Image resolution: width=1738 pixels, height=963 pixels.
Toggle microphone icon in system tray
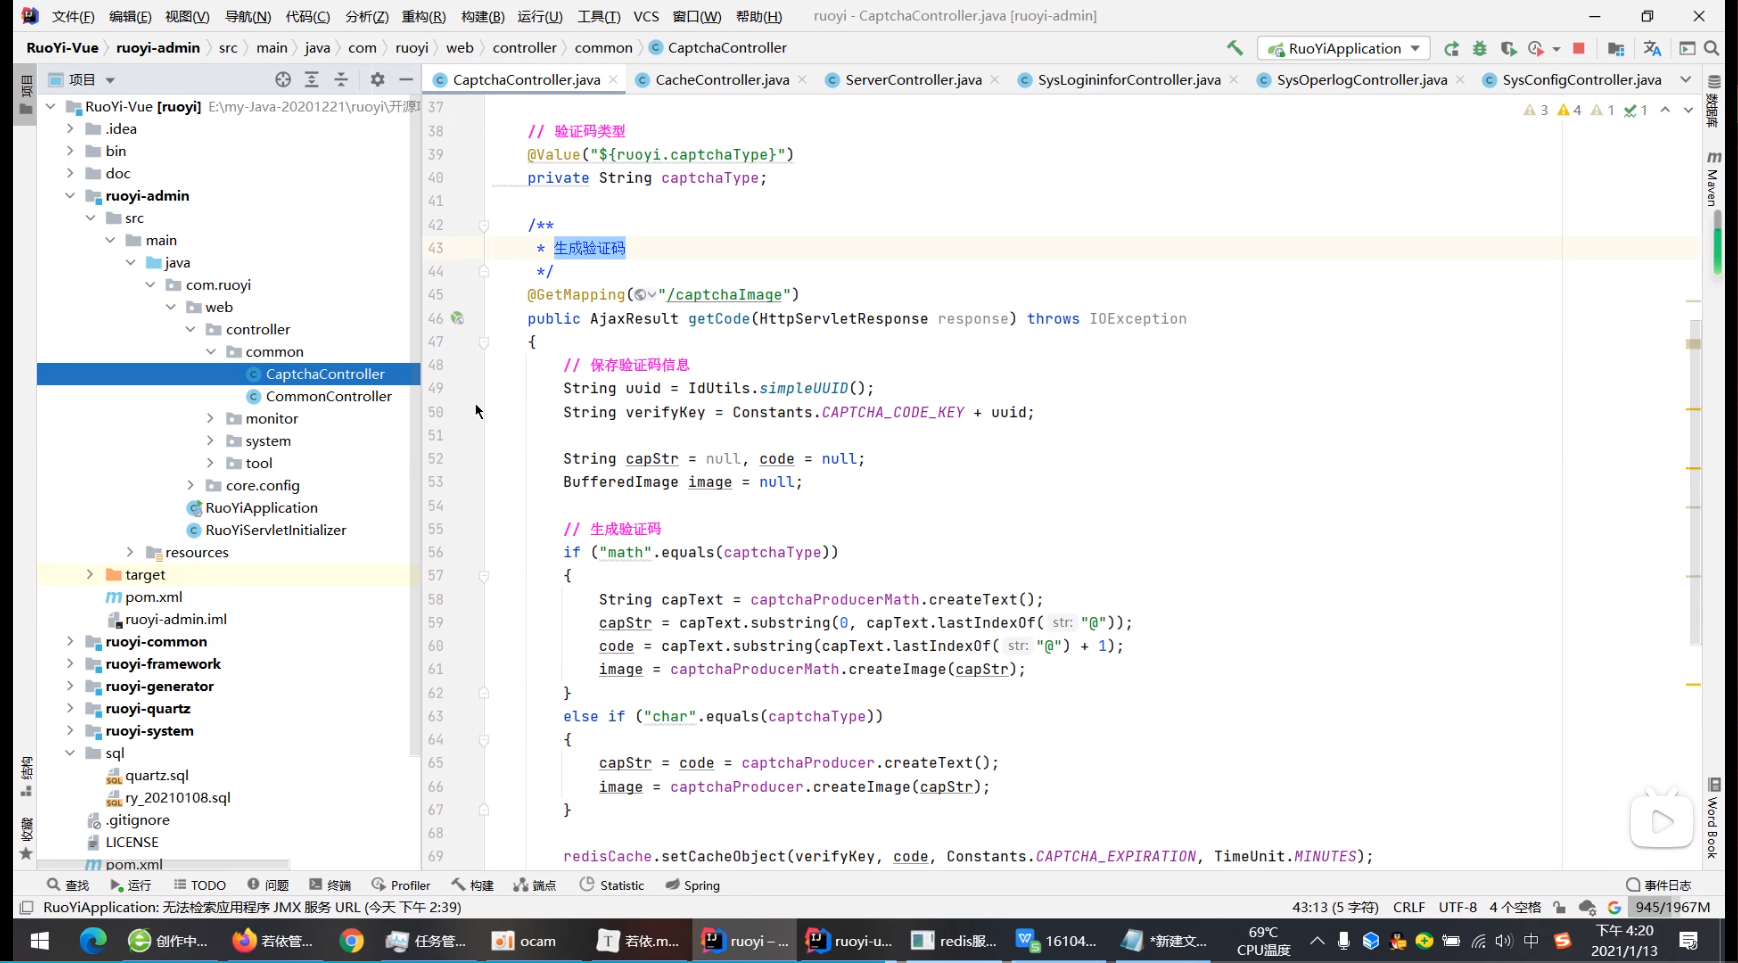tap(1344, 940)
